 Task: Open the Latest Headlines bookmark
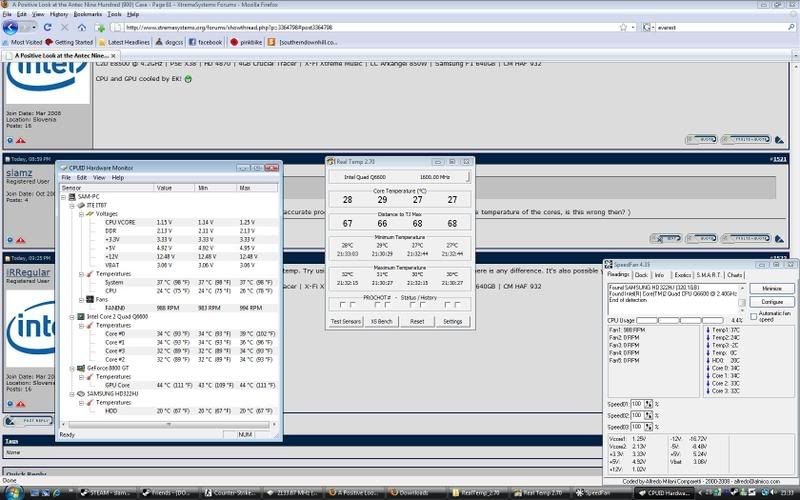point(124,42)
